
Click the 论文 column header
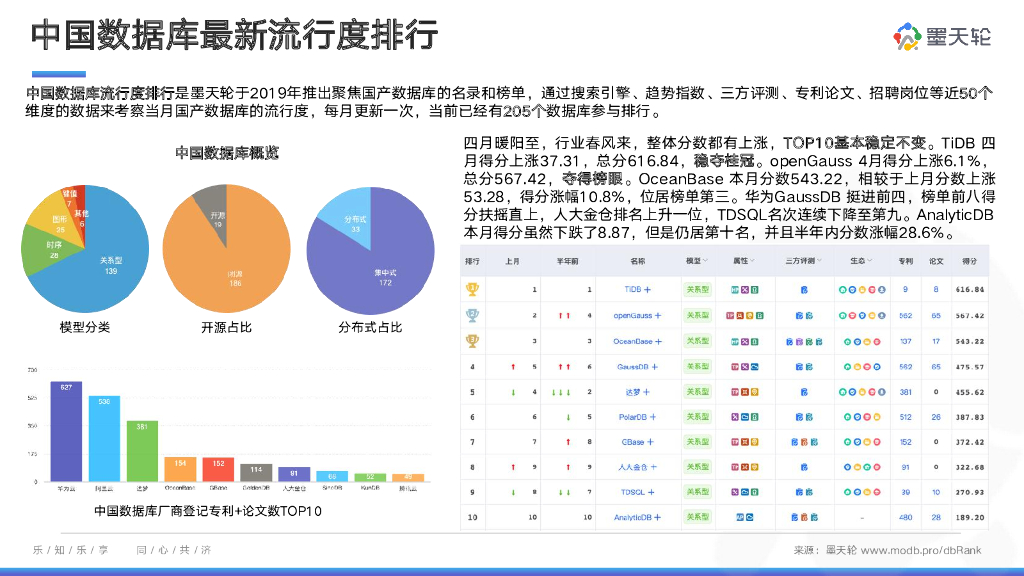(x=936, y=261)
